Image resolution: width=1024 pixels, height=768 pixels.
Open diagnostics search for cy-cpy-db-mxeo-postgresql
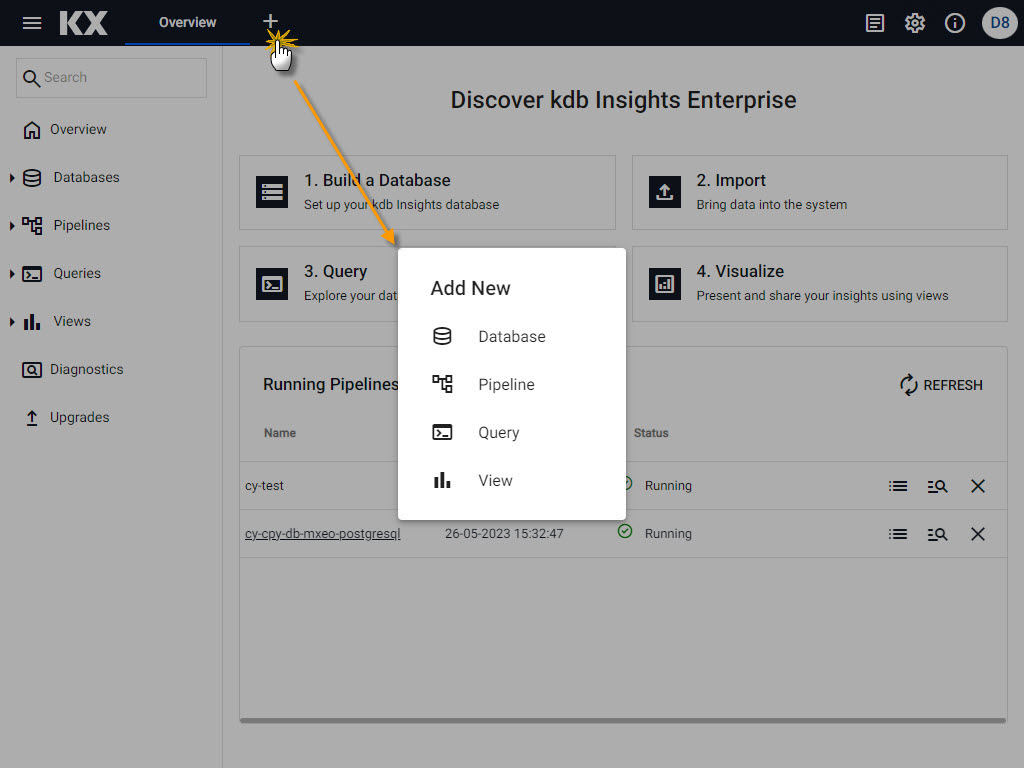(937, 534)
